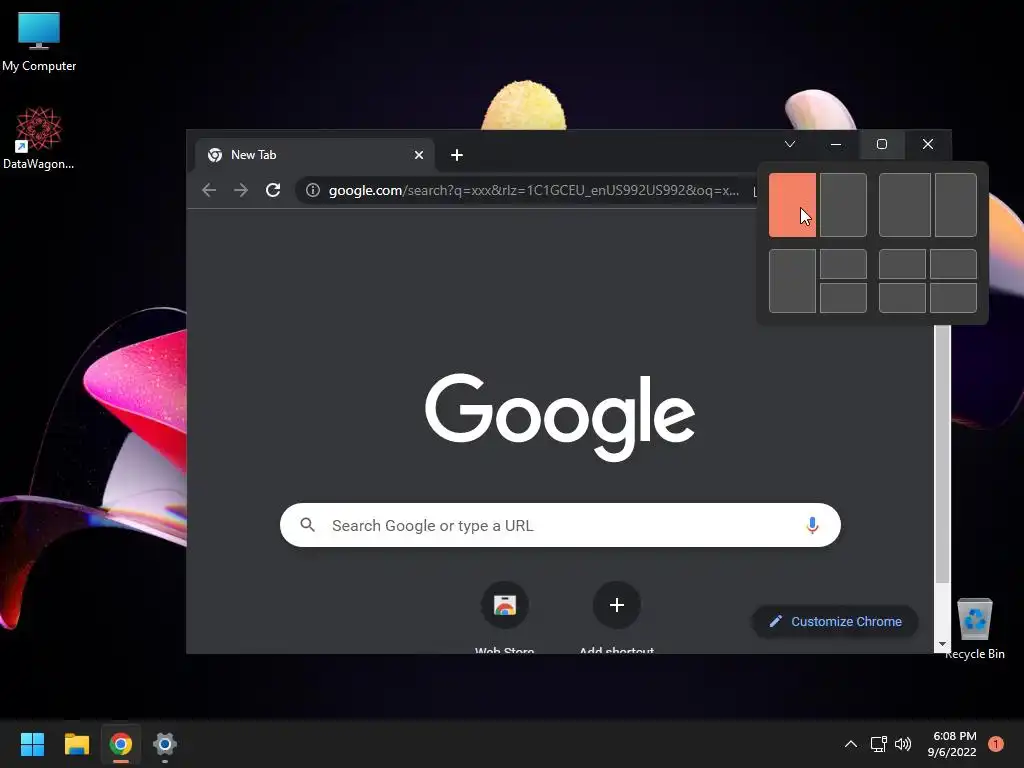Click Customize Chrome button
Screen dimensions: 1024x768
tap(835, 622)
